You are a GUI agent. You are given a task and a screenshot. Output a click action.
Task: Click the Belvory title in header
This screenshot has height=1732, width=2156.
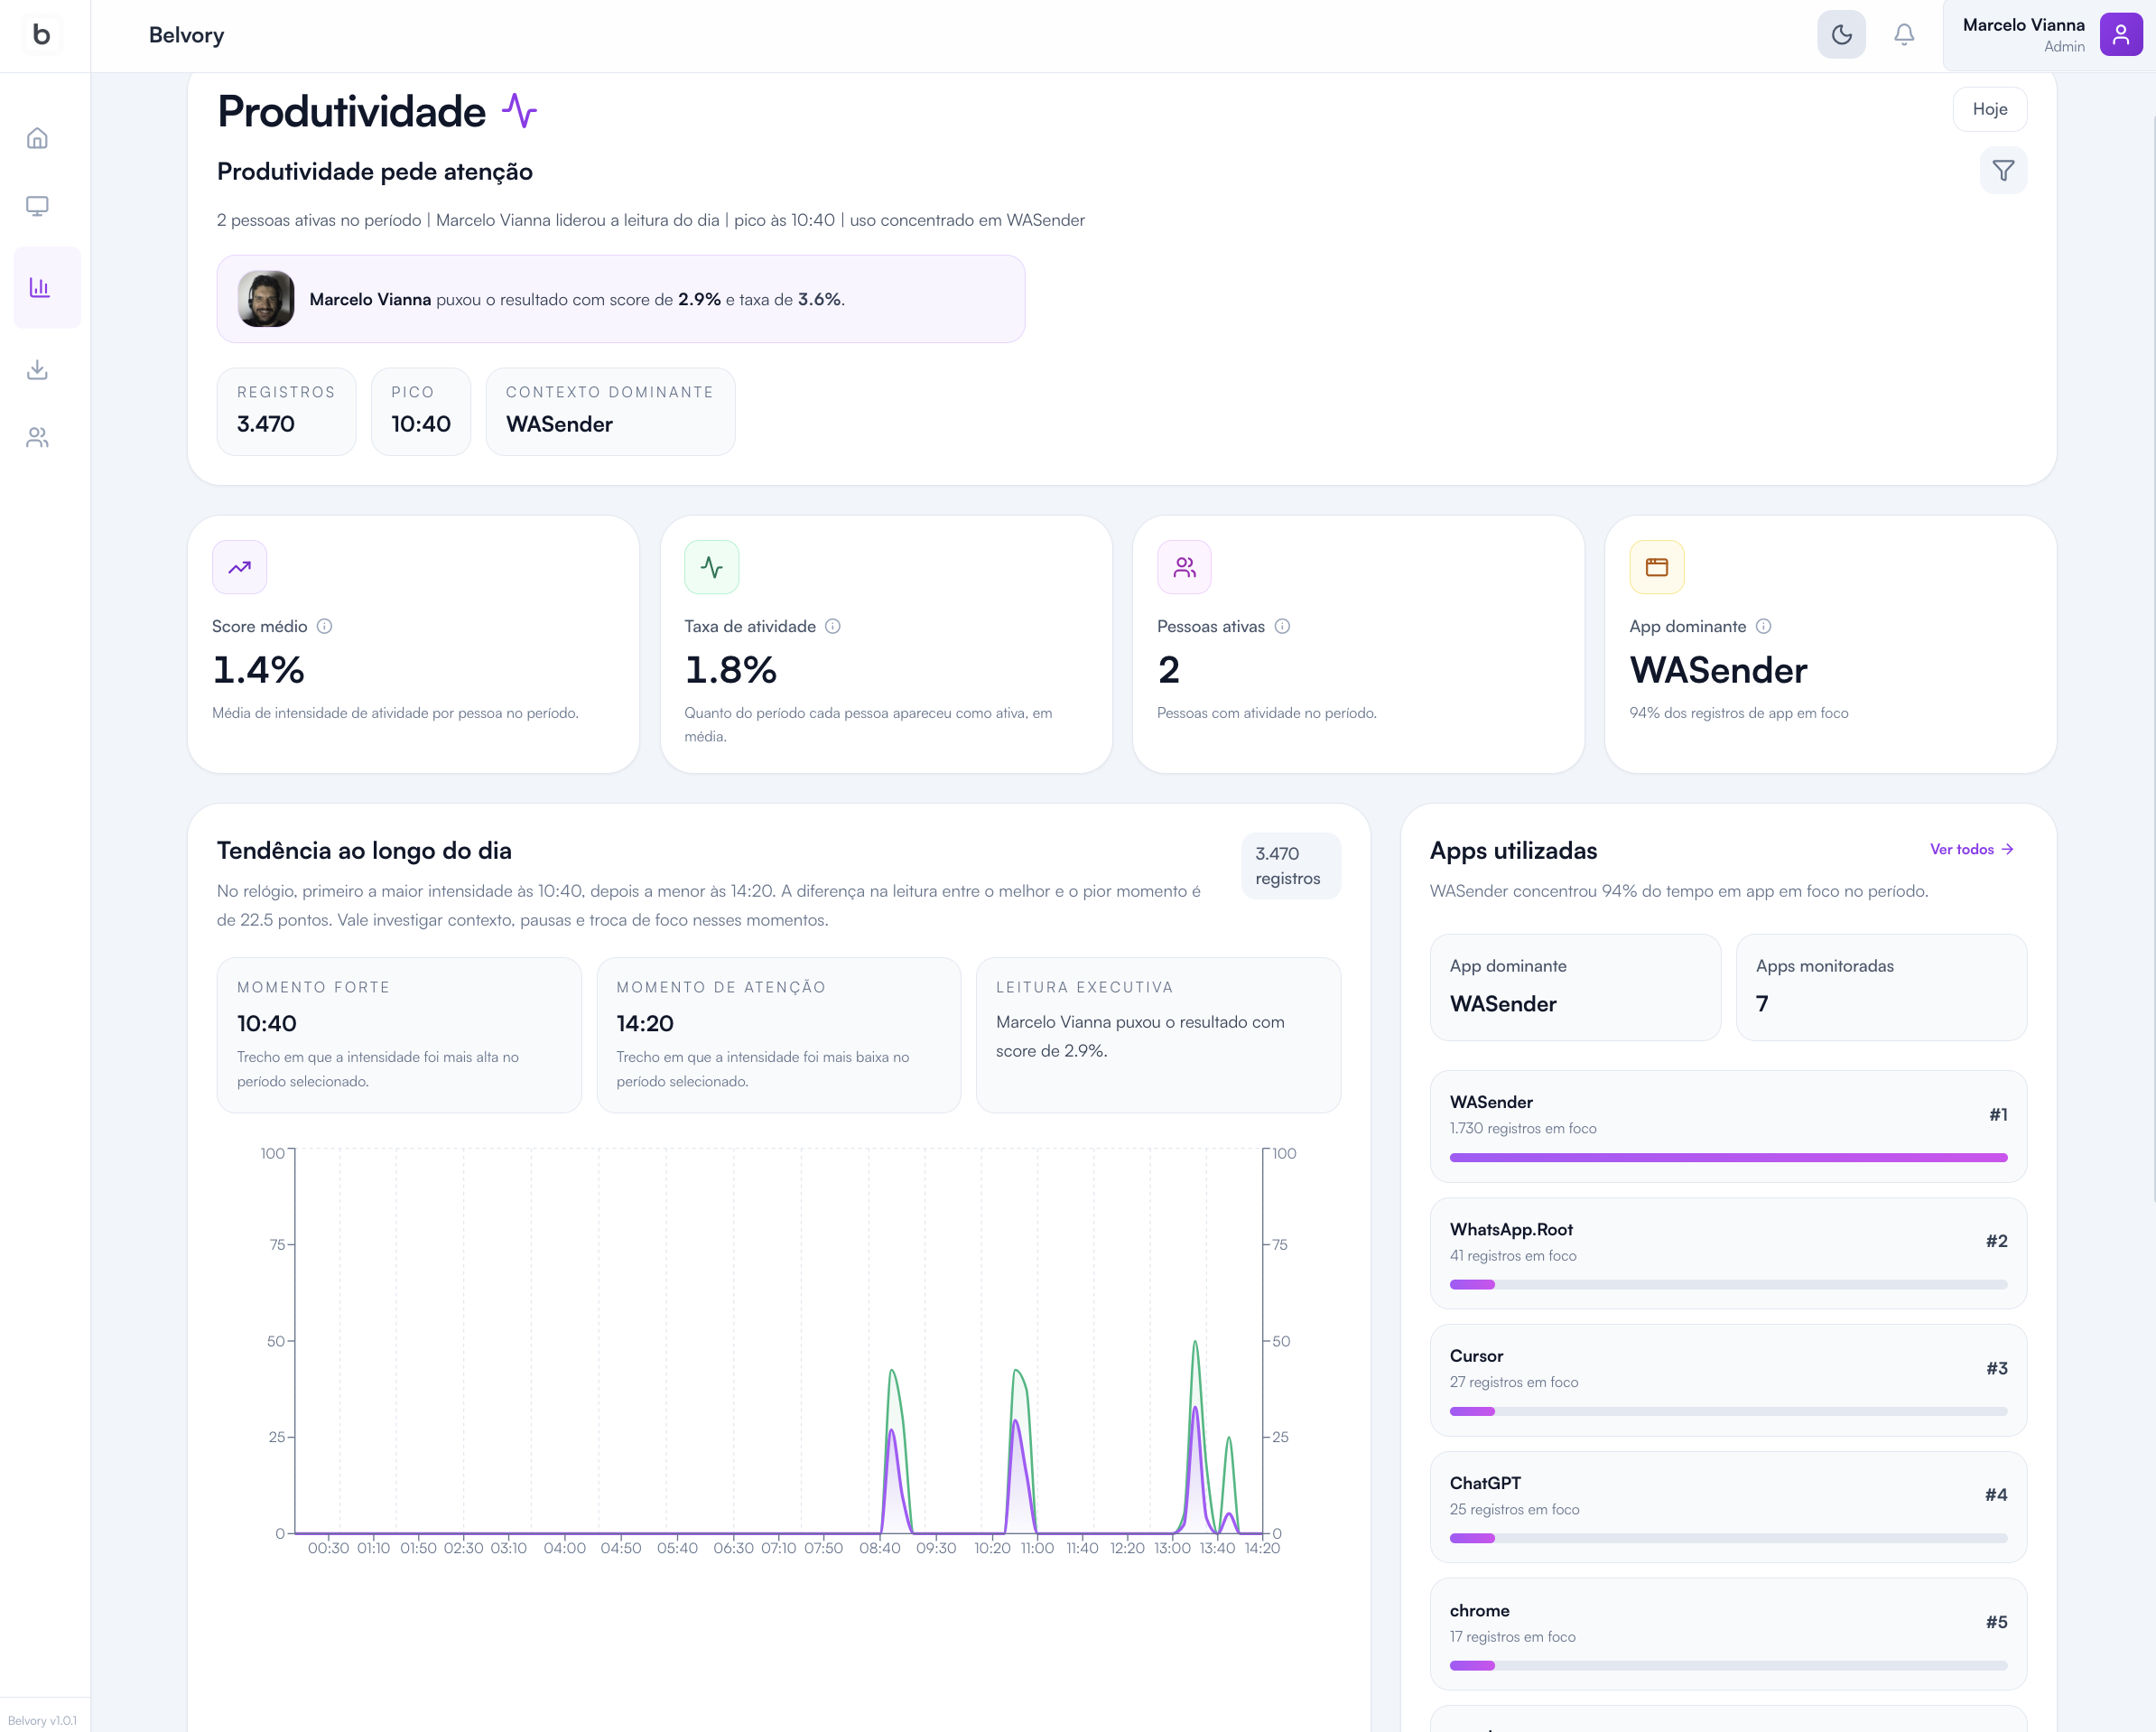click(186, 35)
